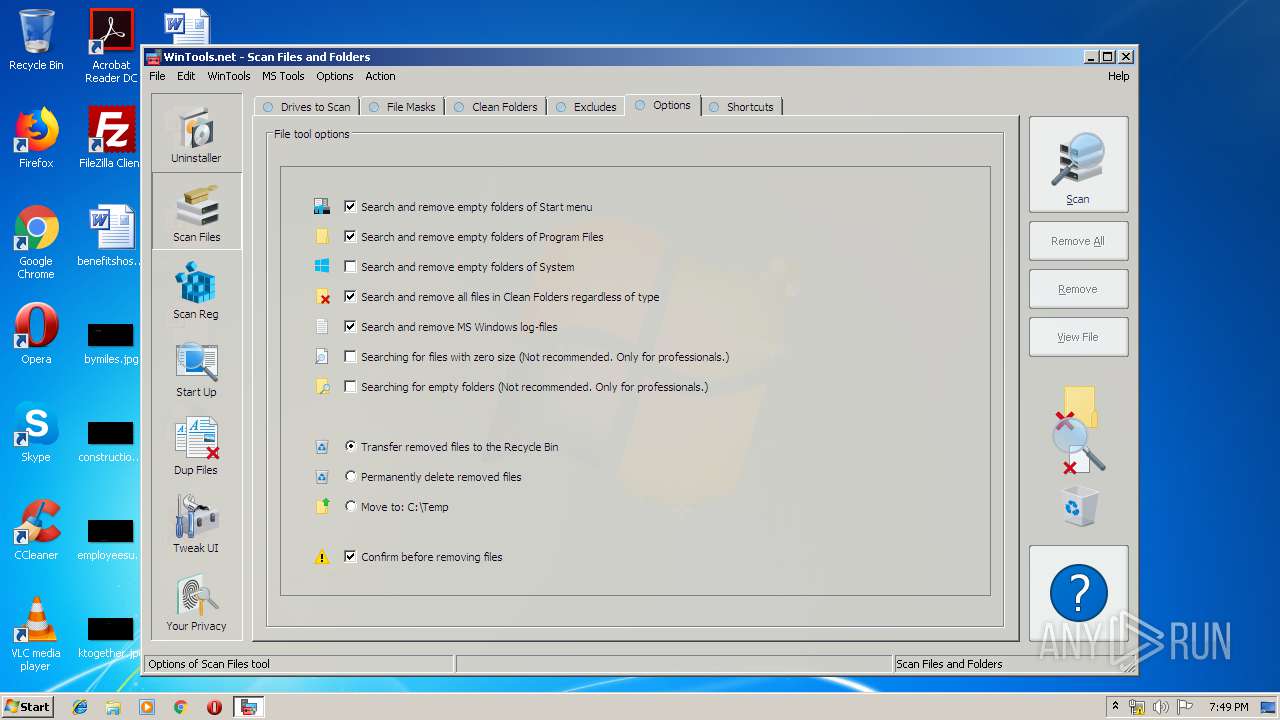
Task: Open the Edit menu
Action: click(186, 76)
